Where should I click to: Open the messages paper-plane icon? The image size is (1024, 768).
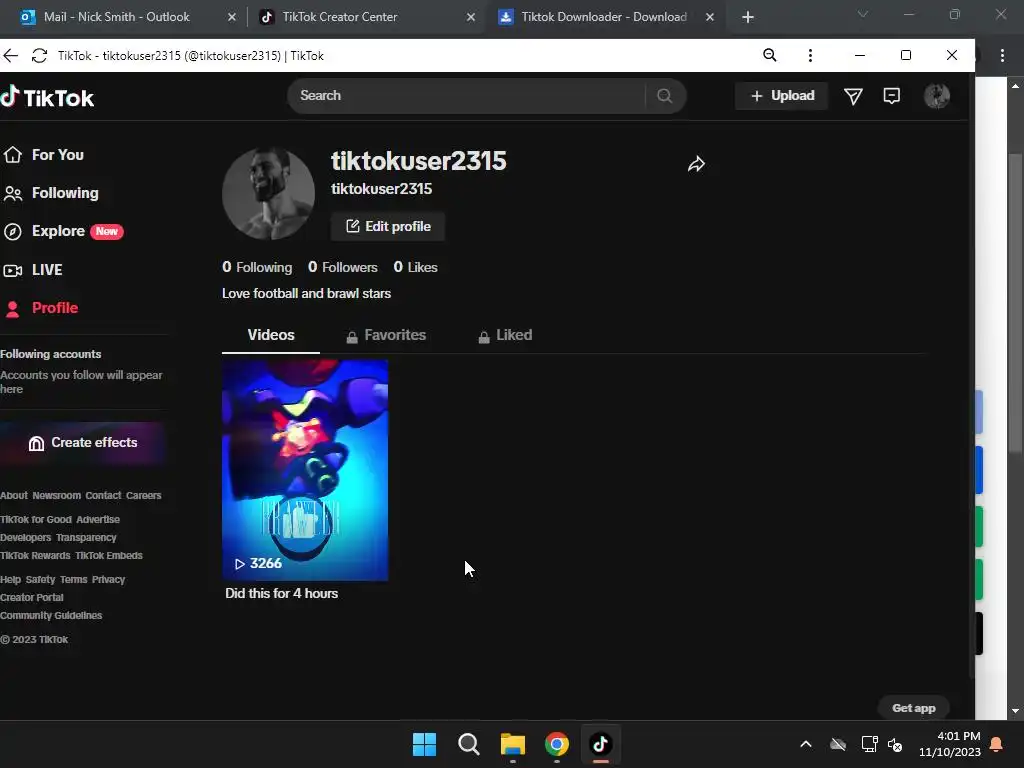tap(853, 97)
